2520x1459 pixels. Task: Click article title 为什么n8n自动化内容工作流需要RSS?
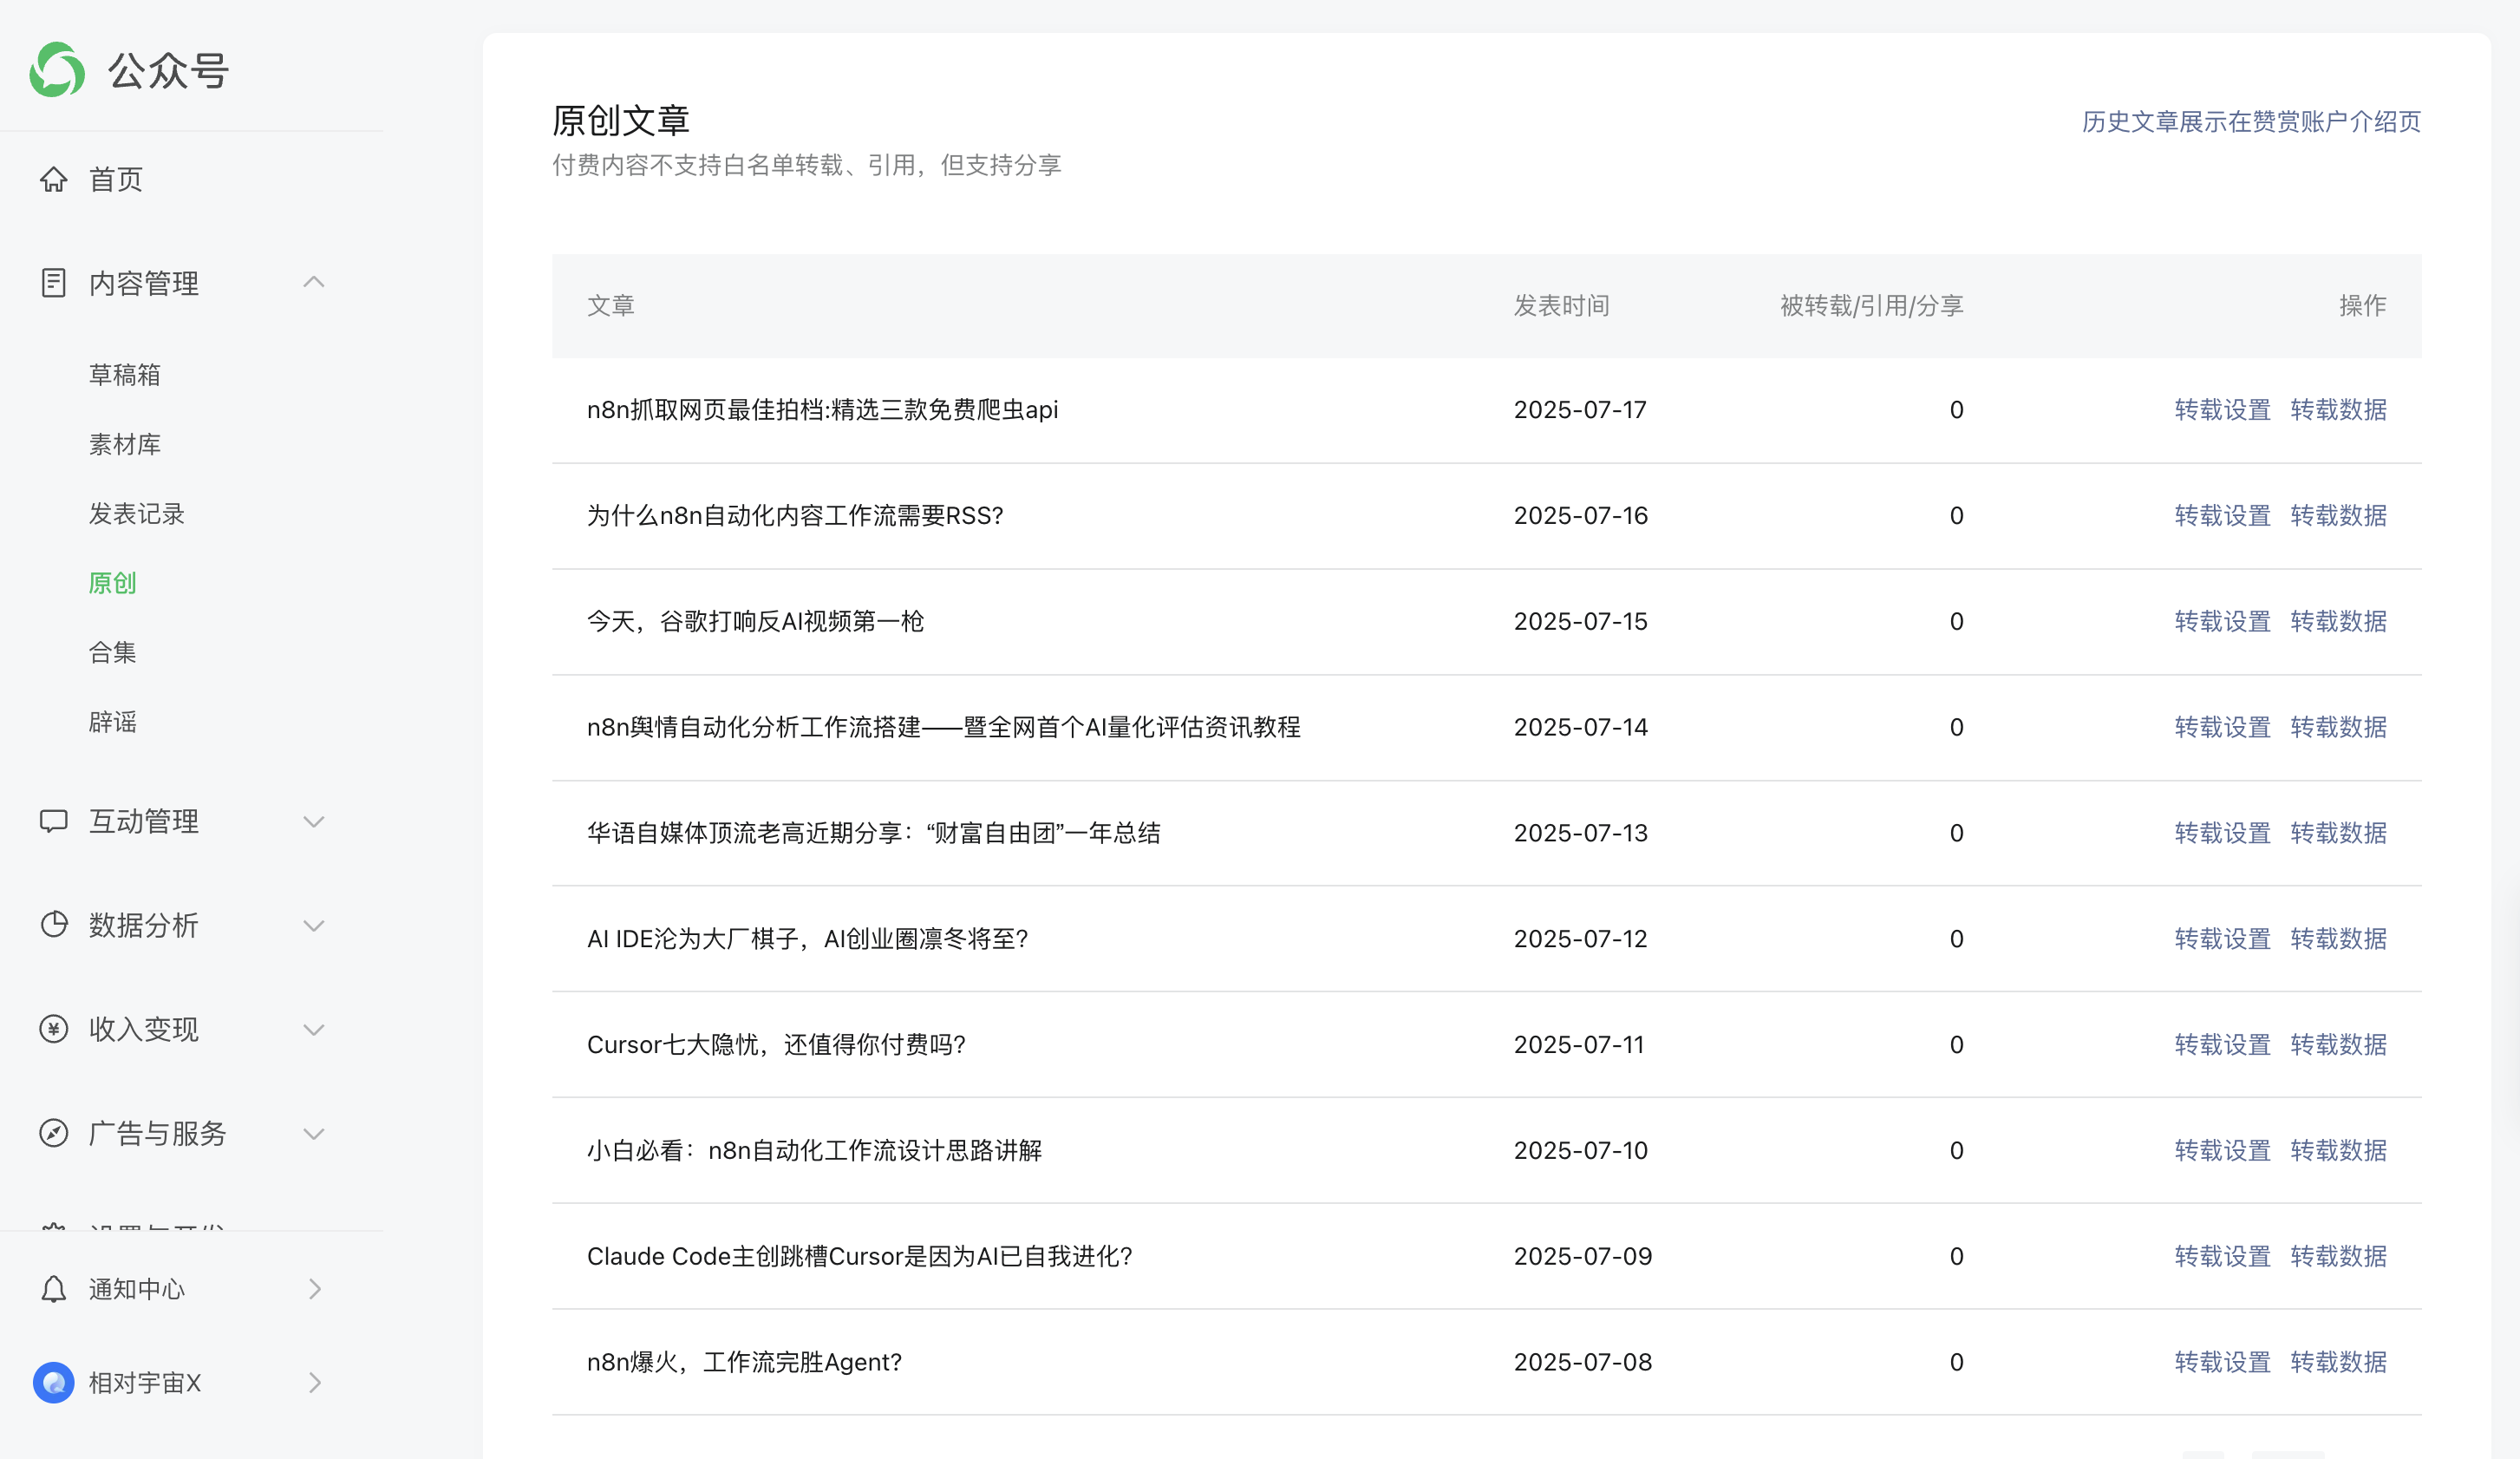click(795, 515)
